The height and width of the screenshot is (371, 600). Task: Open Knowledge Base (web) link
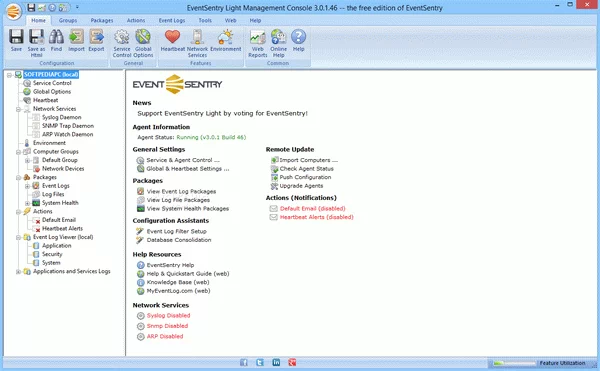click(178, 282)
